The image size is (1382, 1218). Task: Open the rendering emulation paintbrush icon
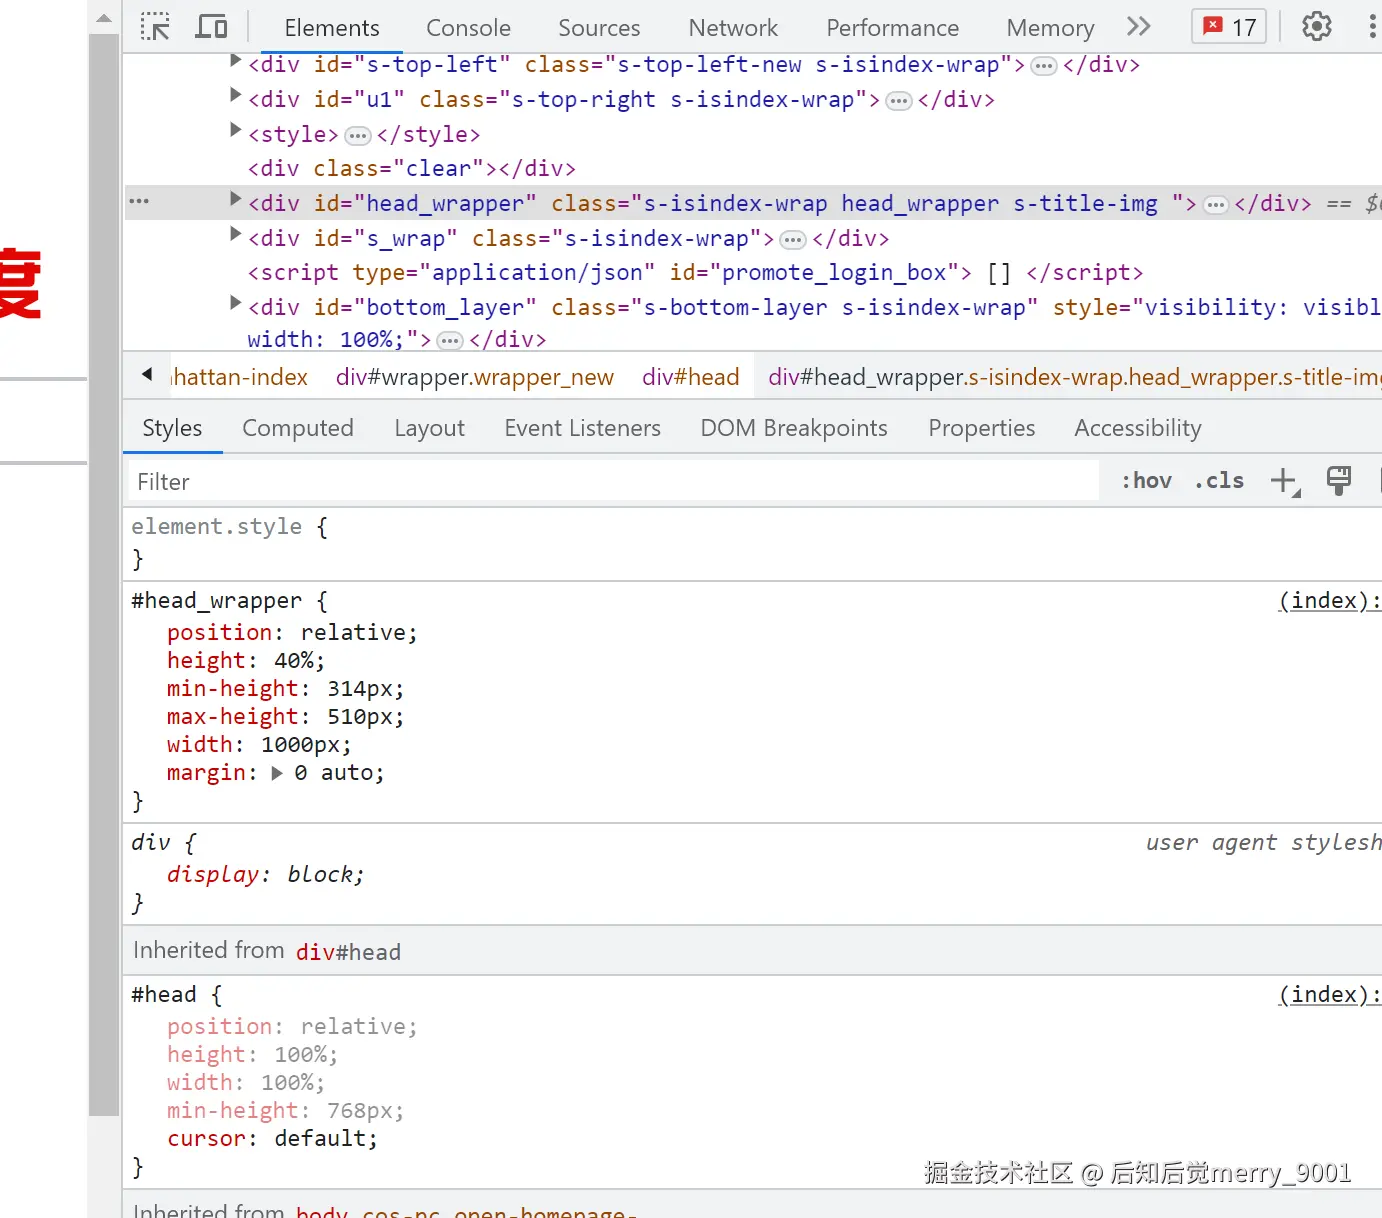click(x=1338, y=481)
